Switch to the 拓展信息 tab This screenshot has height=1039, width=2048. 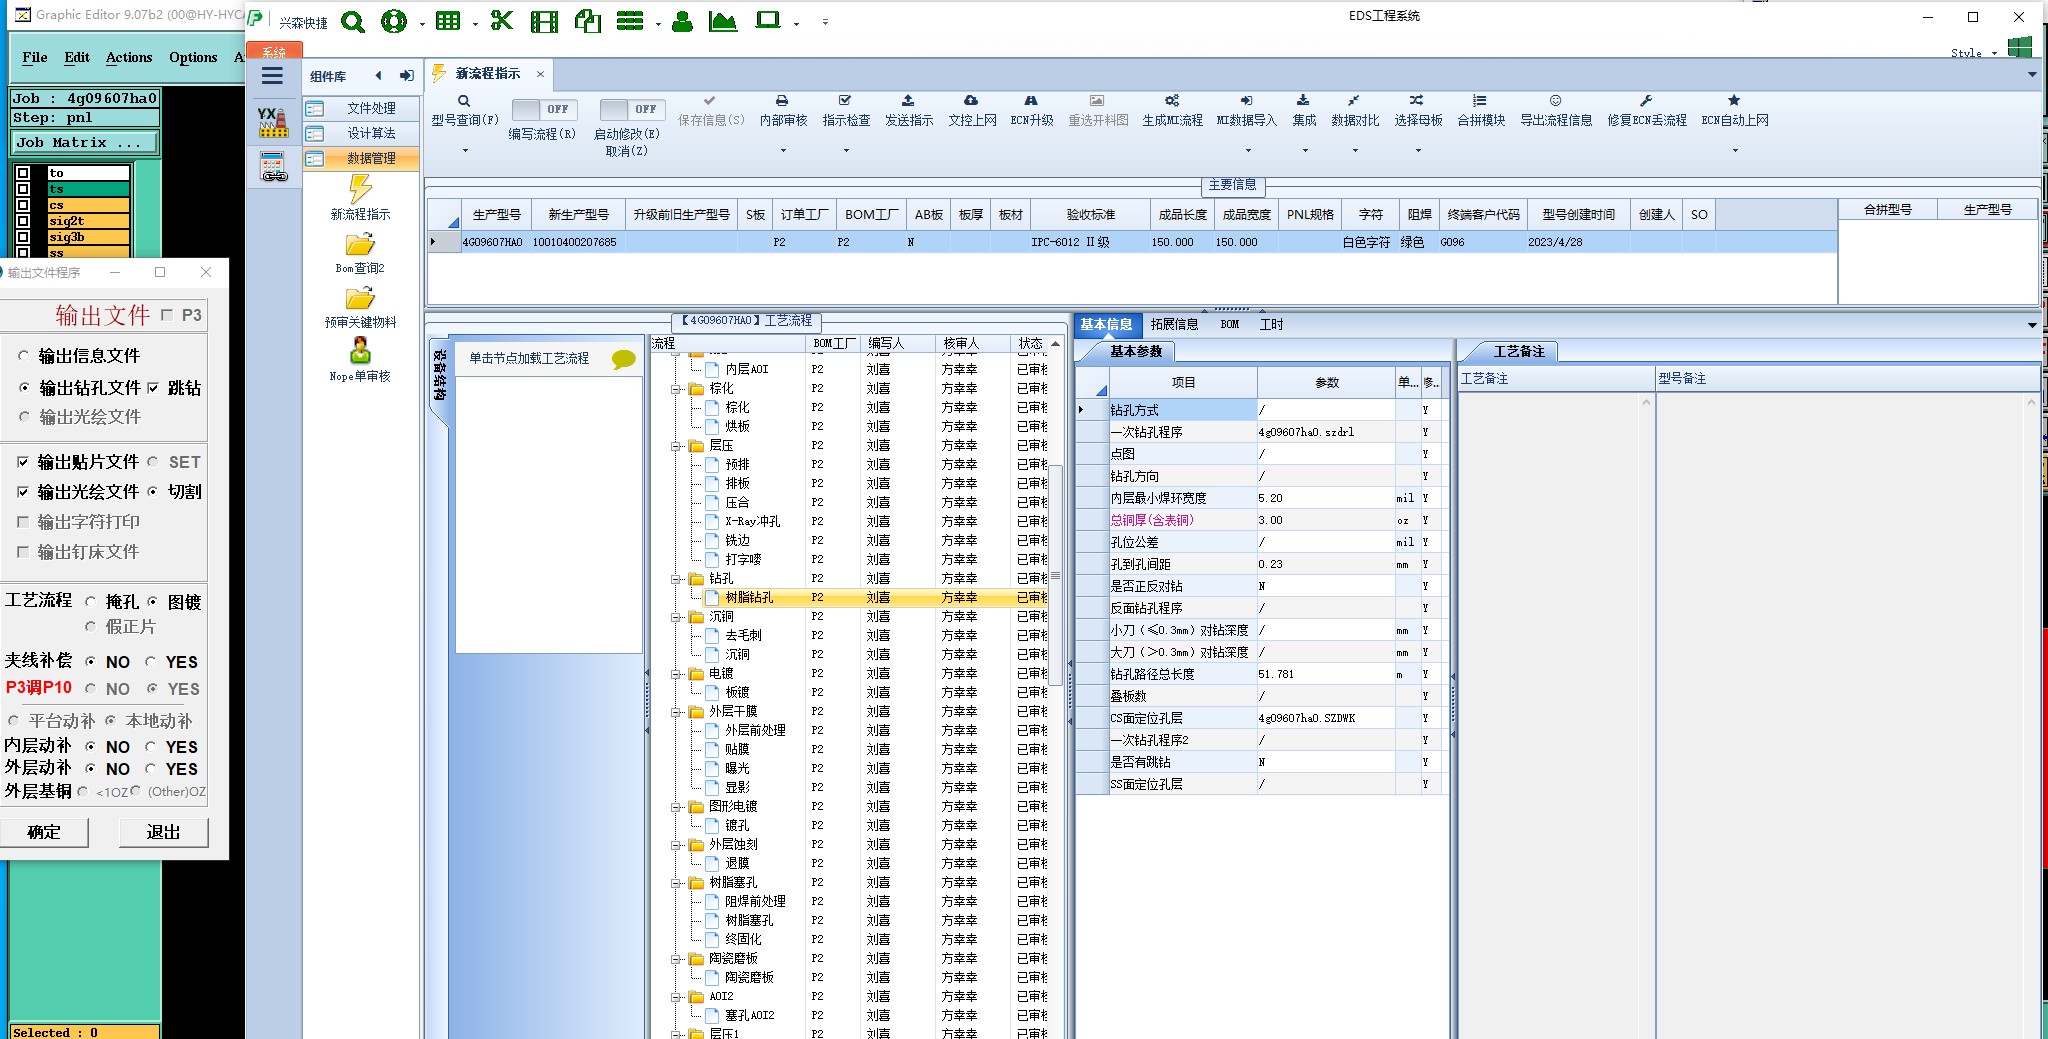(x=1174, y=325)
